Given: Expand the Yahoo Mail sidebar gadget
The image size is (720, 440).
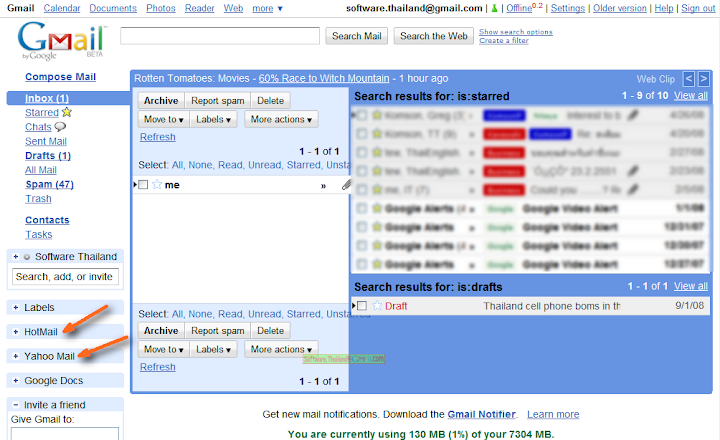Looking at the screenshot, I should coord(16,356).
